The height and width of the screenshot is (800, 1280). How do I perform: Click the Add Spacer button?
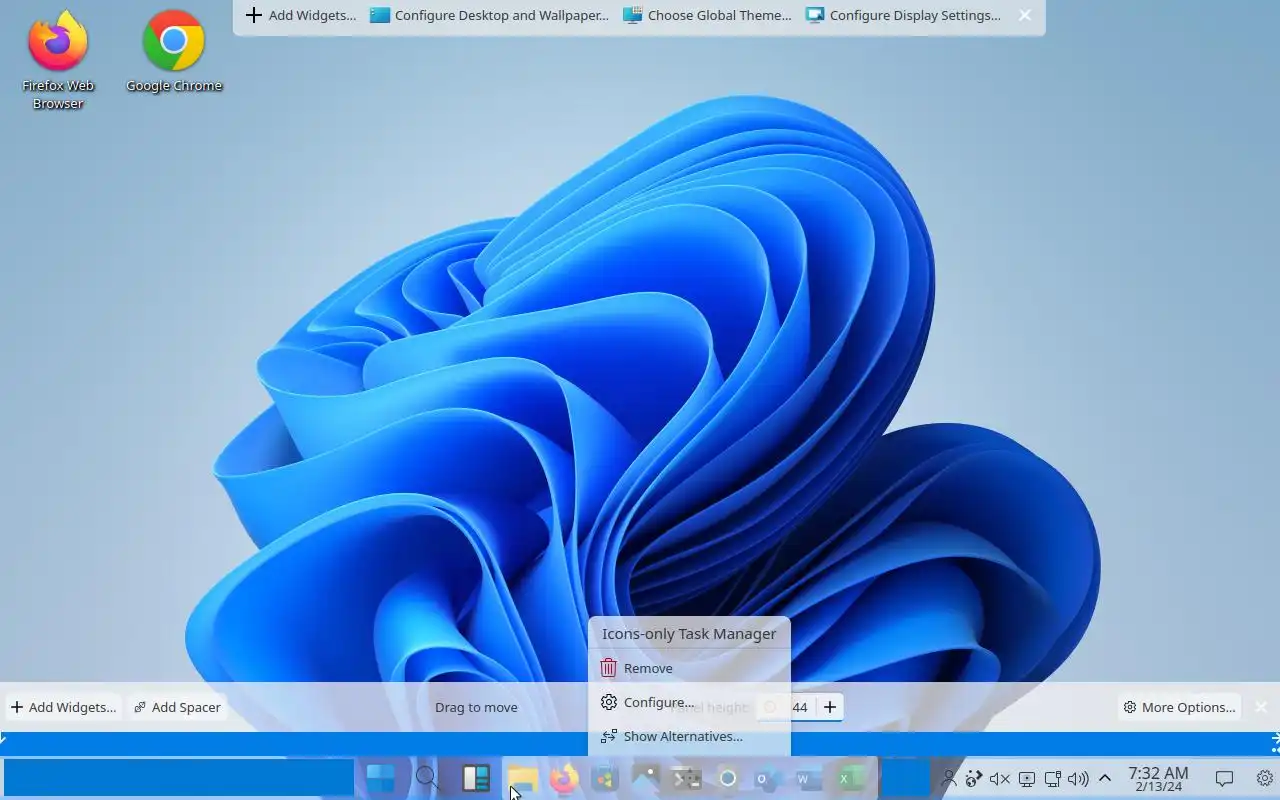pos(176,707)
